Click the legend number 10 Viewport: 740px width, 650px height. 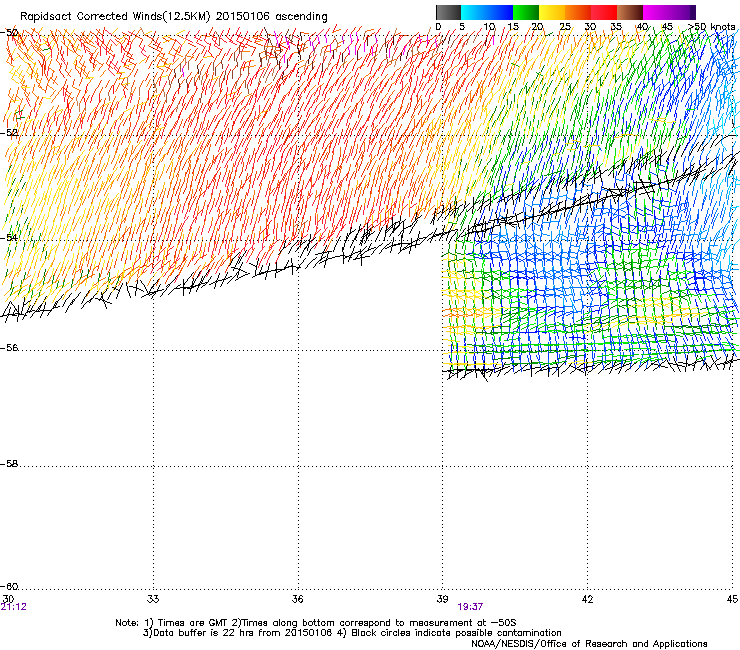point(489,27)
